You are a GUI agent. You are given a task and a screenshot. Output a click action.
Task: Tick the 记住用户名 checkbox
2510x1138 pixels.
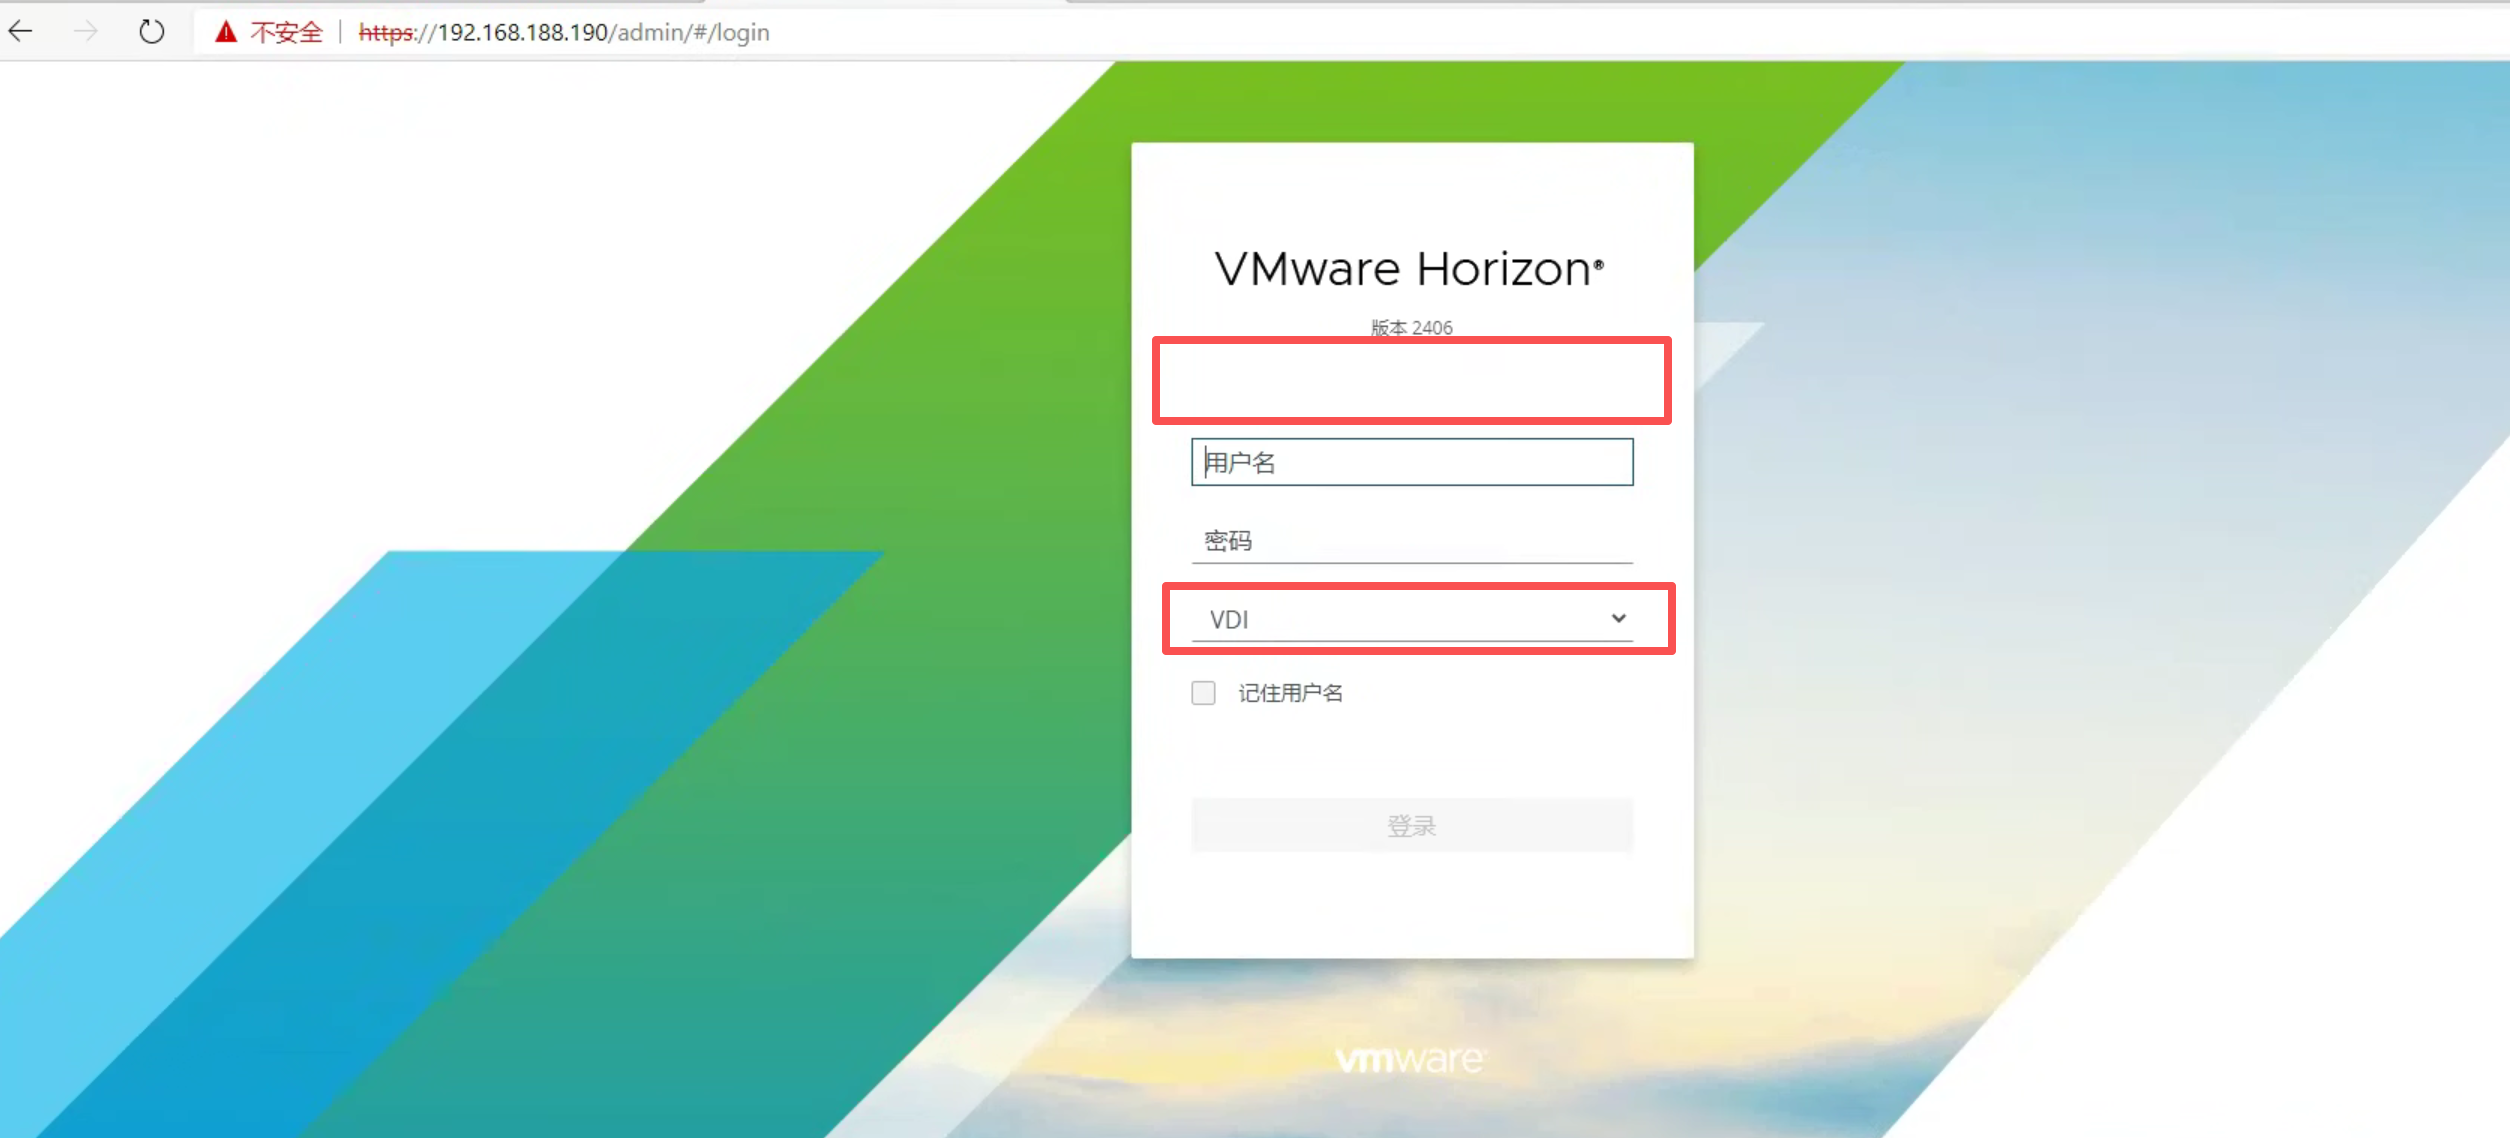tap(1203, 693)
